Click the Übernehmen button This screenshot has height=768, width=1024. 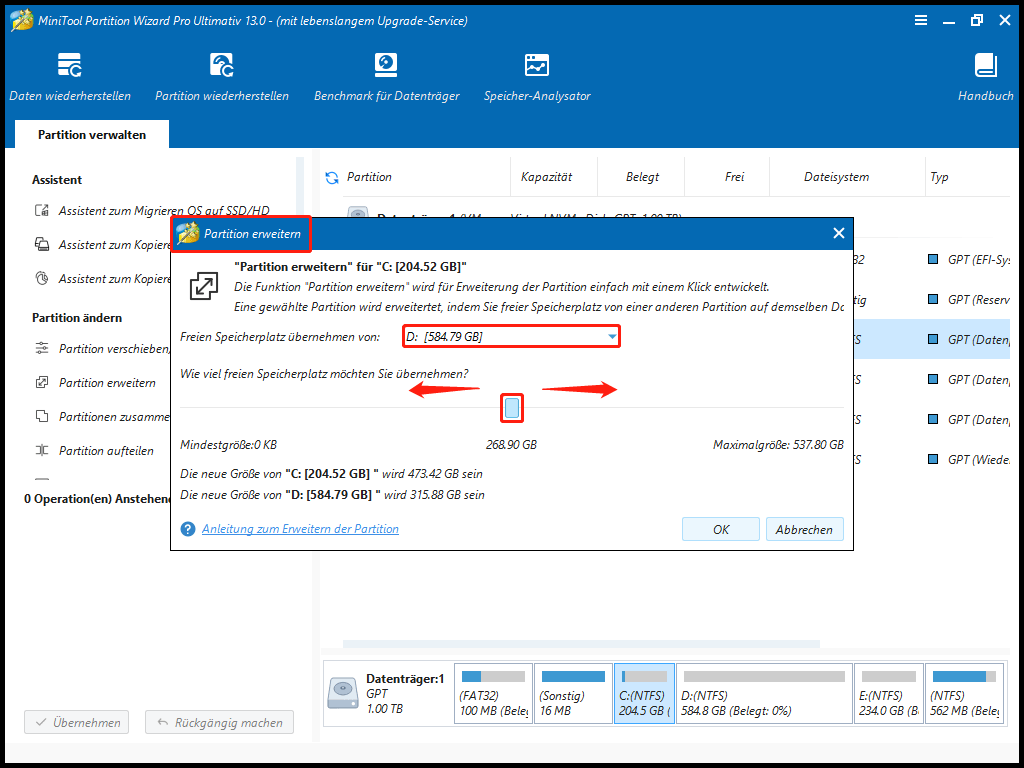[x=76, y=722]
